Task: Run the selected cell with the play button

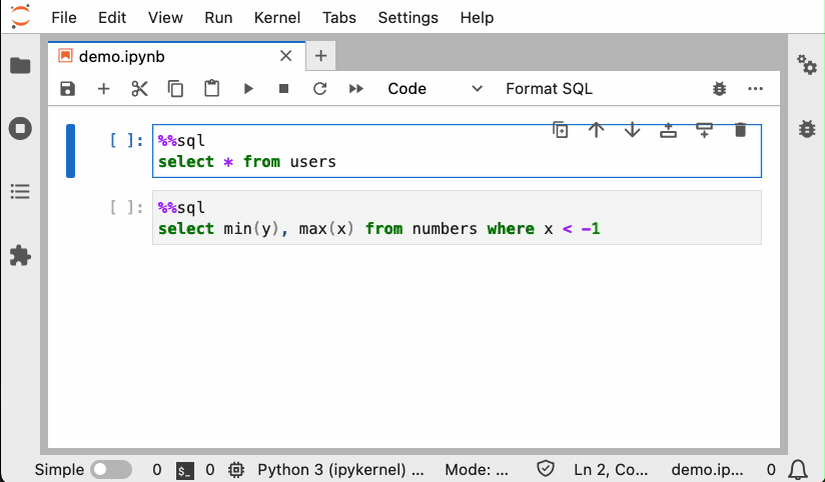Action: tap(248, 89)
